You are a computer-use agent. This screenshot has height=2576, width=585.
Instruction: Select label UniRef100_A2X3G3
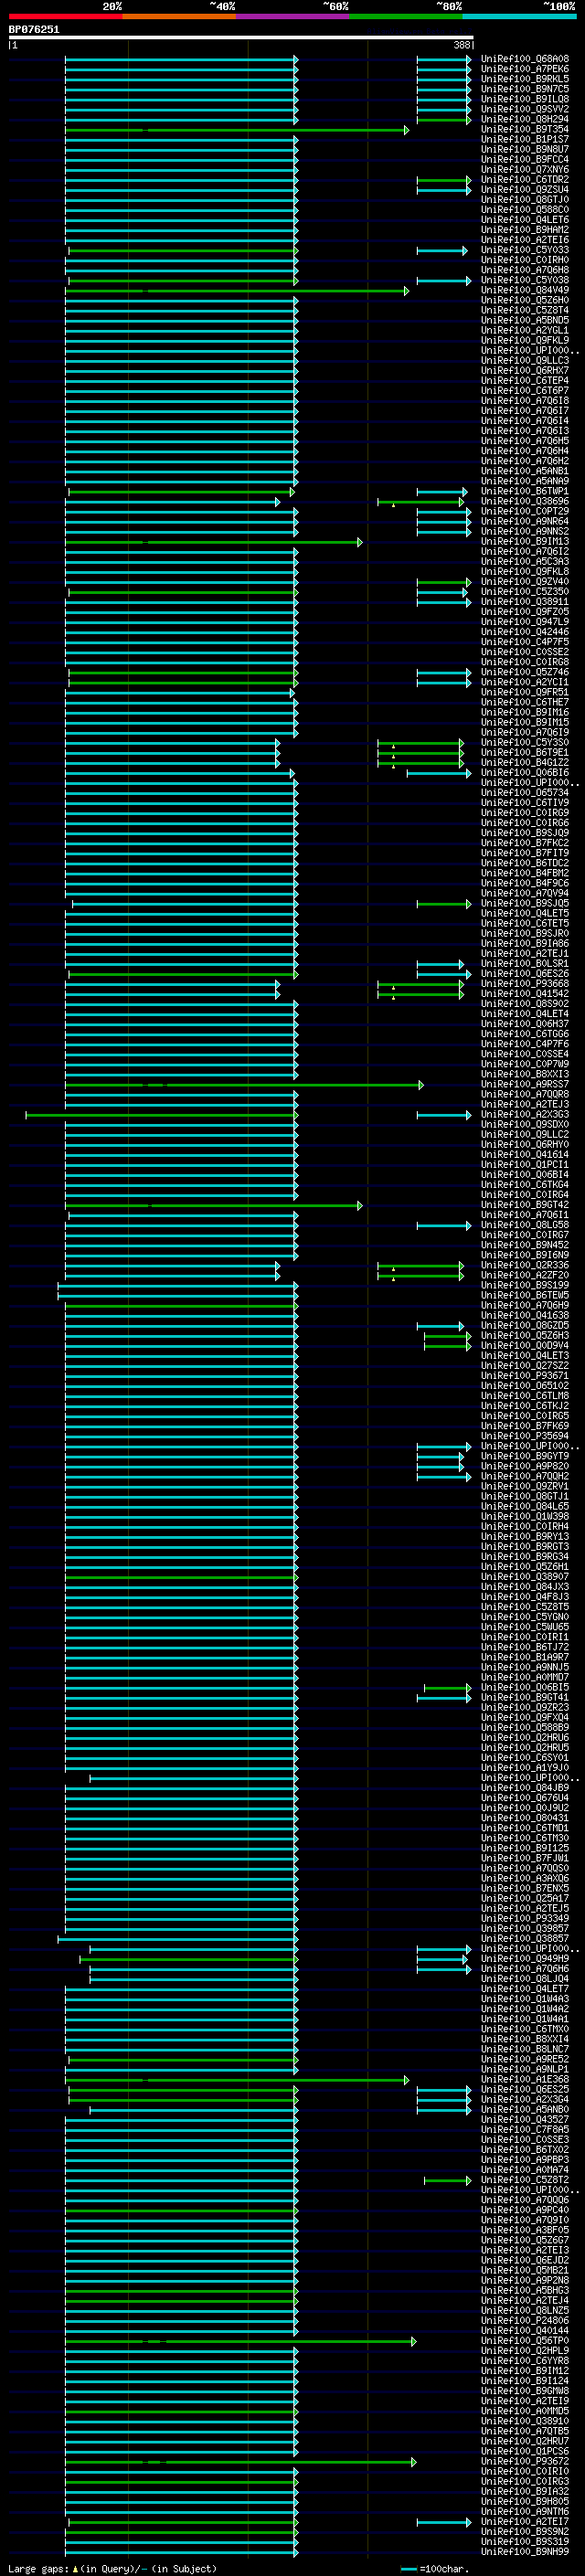click(x=525, y=1114)
